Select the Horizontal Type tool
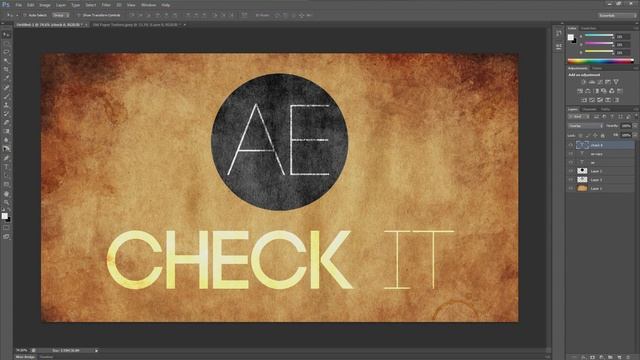Screen dimensions: 640x360 tap(6, 167)
